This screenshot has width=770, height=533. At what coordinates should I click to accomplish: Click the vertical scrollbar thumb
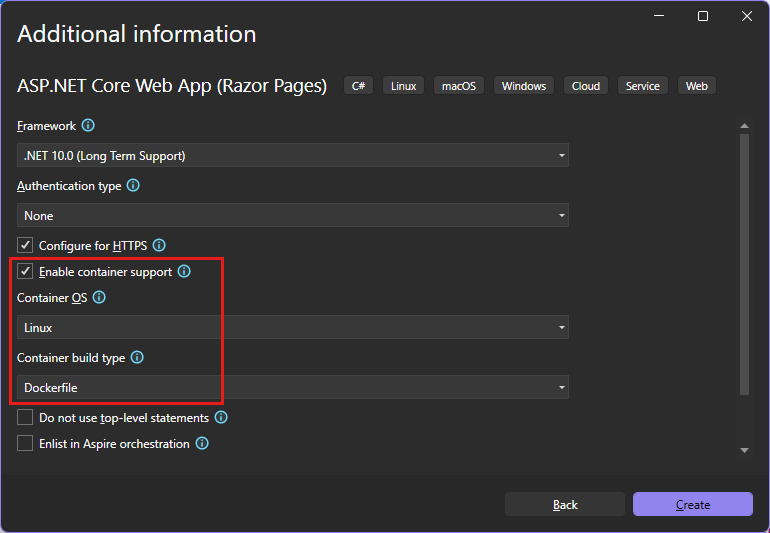(x=744, y=264)
